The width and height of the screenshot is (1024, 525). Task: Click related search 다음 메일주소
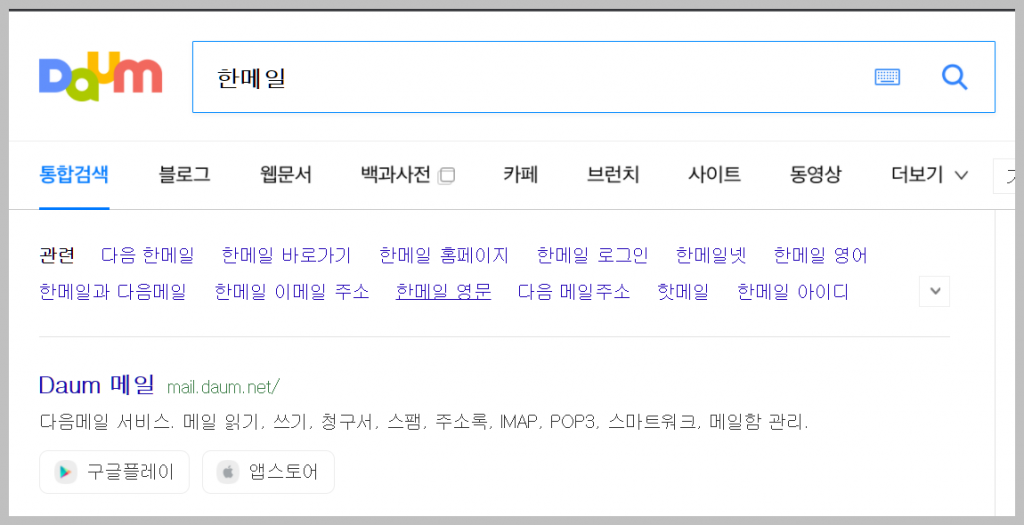click(574, 291)
